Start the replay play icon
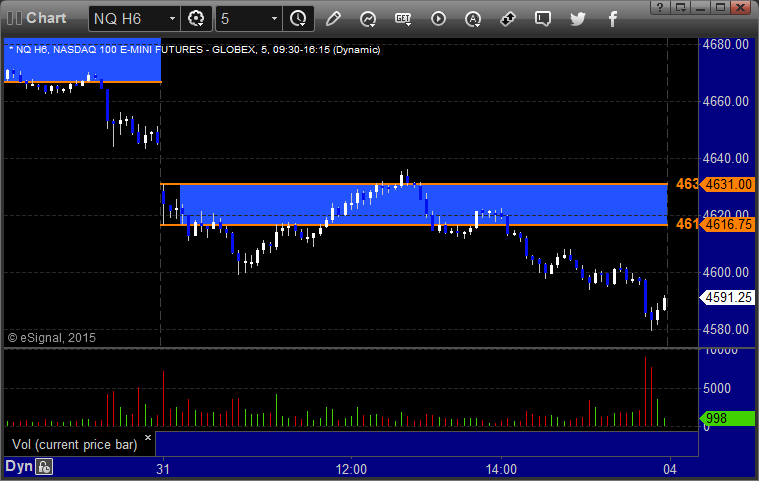Image resolution: width=759 pixels, height=481 pixels. pyautogui.click(x=438, y=19)
